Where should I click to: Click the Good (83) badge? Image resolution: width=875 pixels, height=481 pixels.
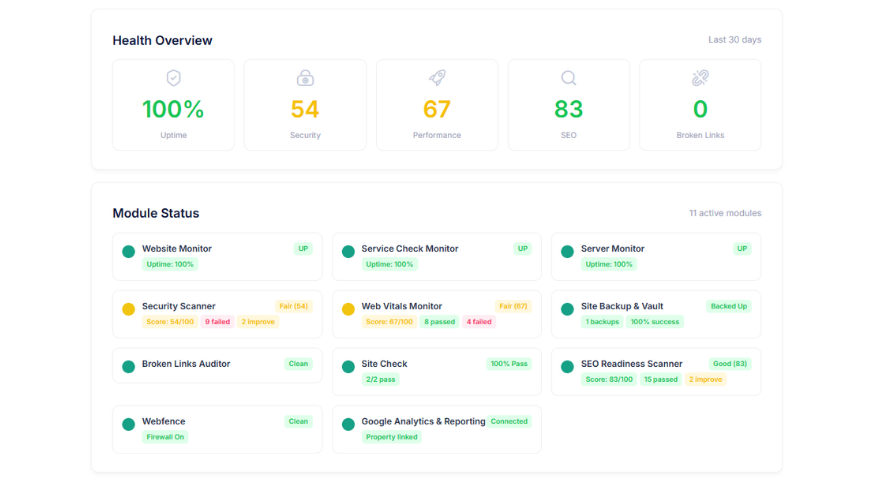[730, 364]
